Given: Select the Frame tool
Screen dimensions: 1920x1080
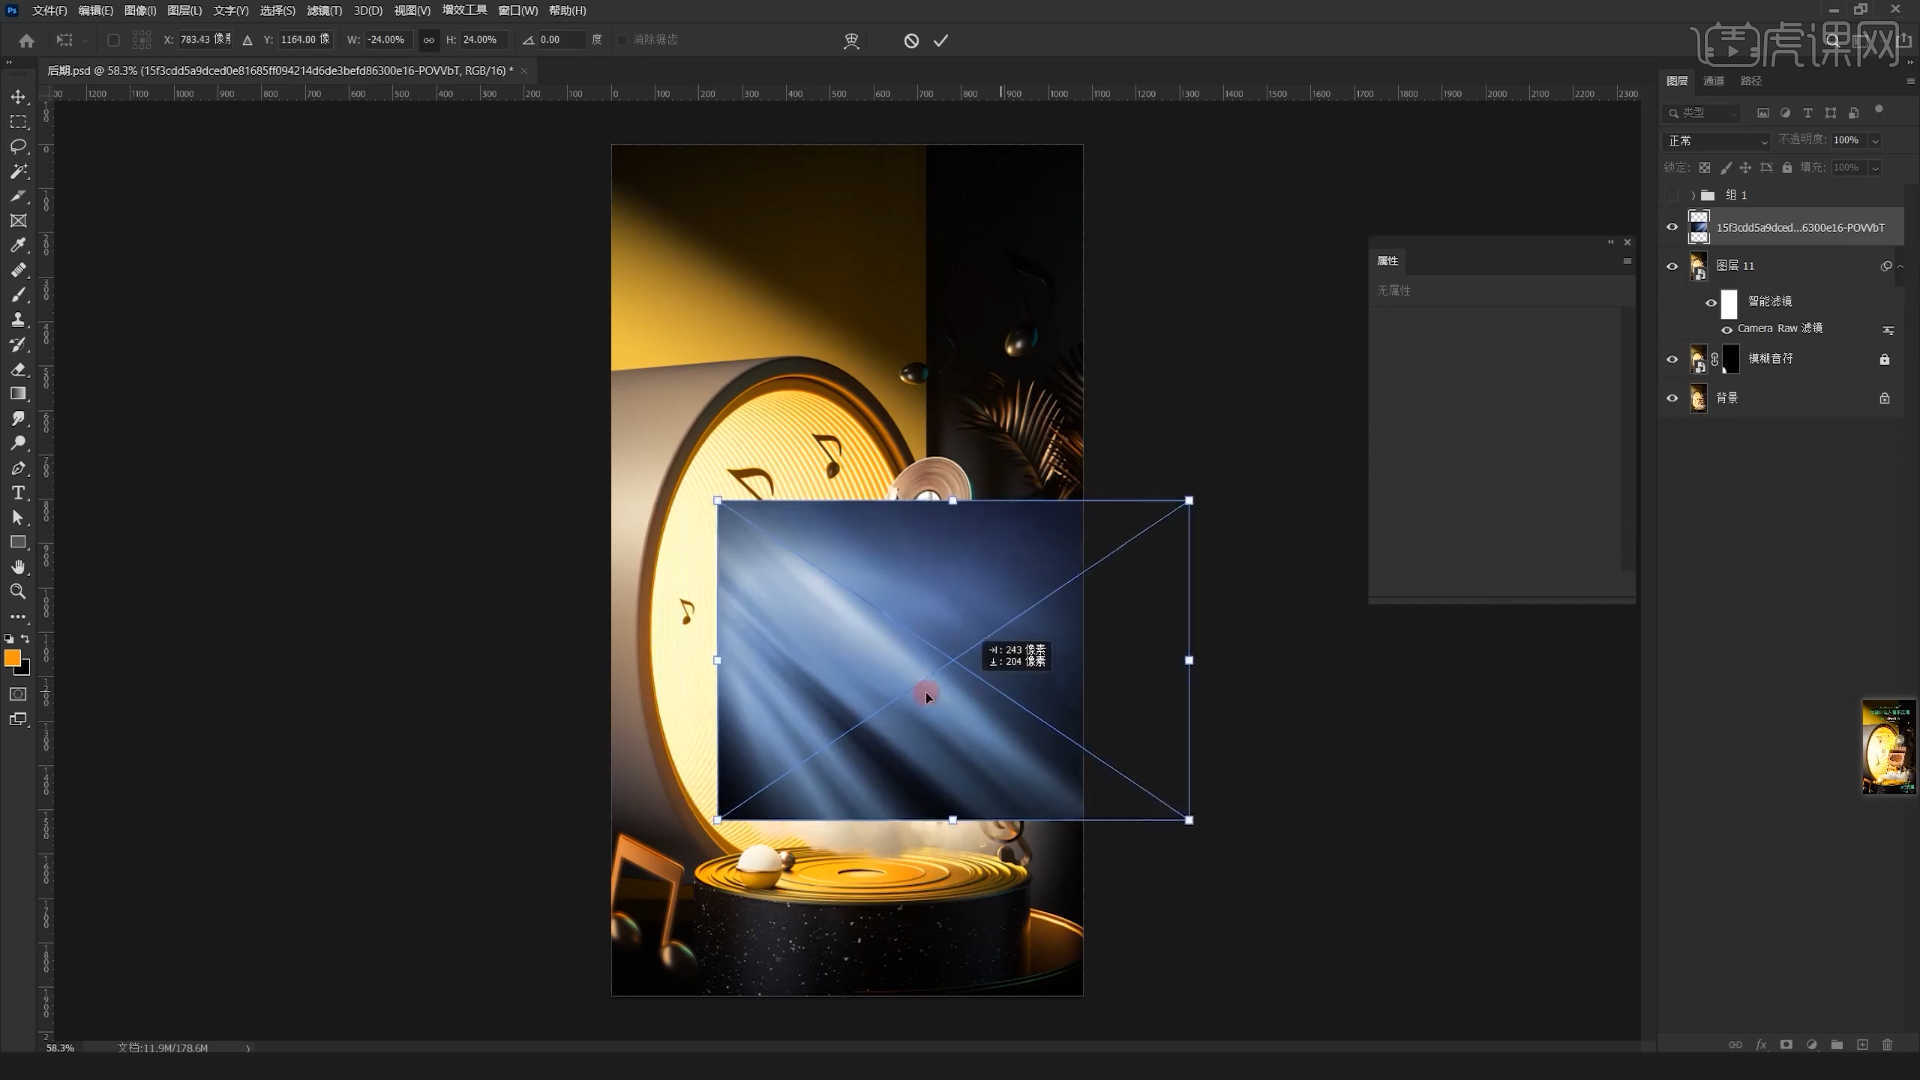Looking at the screenshot, I should click(x=18, y=221).
